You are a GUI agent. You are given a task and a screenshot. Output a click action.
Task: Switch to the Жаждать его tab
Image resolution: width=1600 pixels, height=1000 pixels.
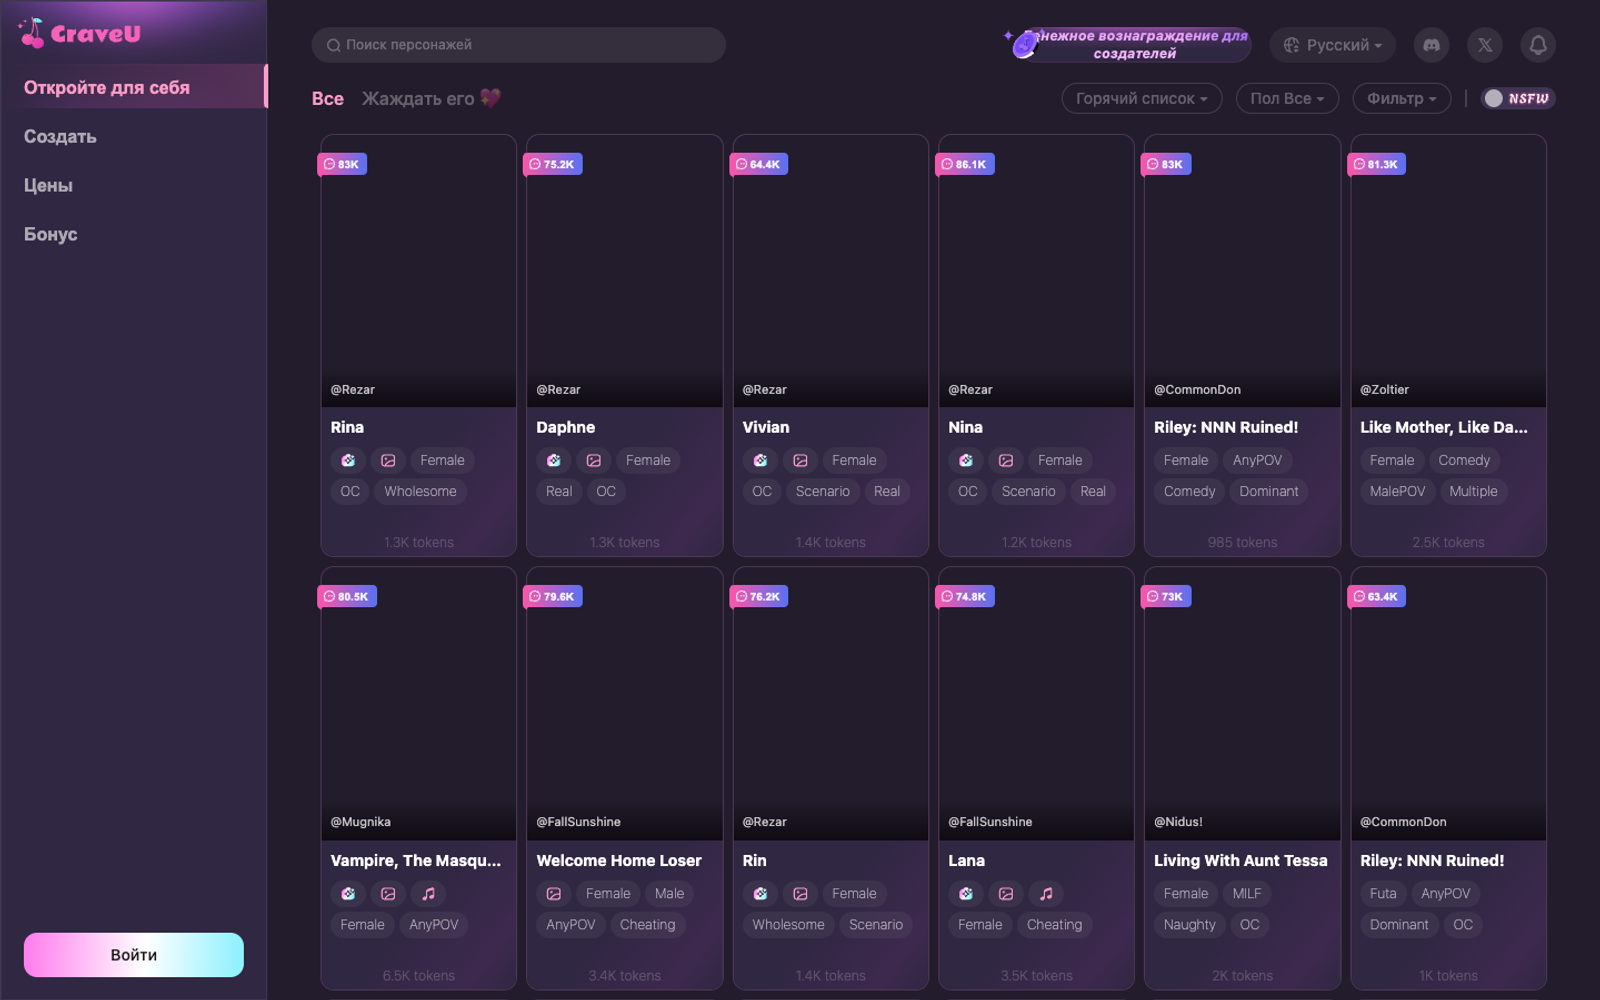(x=430, y=98)
